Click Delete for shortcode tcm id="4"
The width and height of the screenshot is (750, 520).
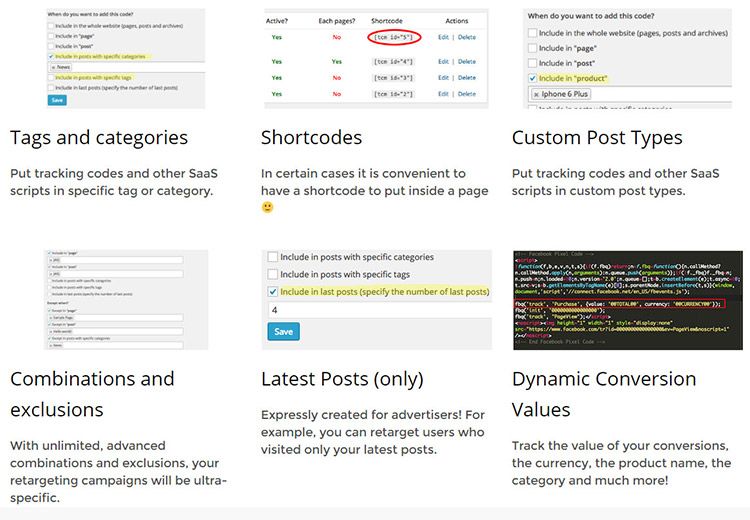click(x=467, y=61)
